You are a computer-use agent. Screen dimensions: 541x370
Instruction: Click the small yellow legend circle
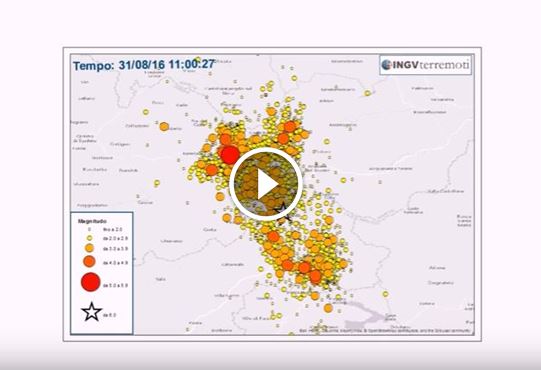click(x=89, y=238)
